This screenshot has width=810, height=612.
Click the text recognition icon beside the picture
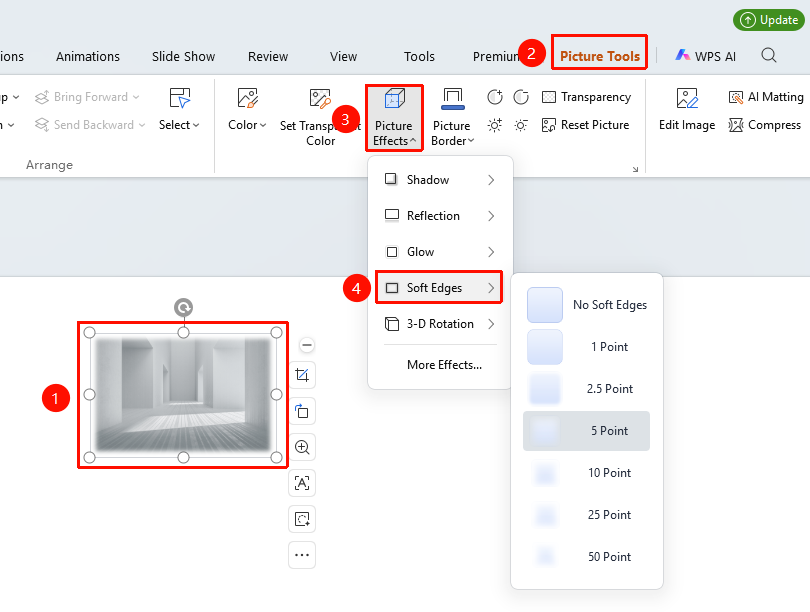(x=302, y=483)
